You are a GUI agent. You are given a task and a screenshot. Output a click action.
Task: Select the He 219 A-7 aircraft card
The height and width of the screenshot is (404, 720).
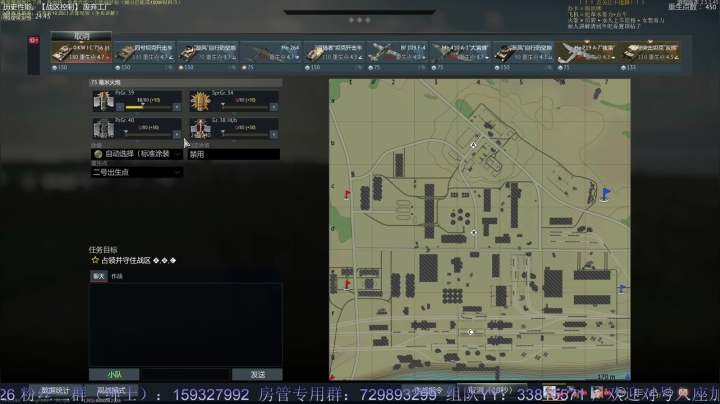coord(588,52)
